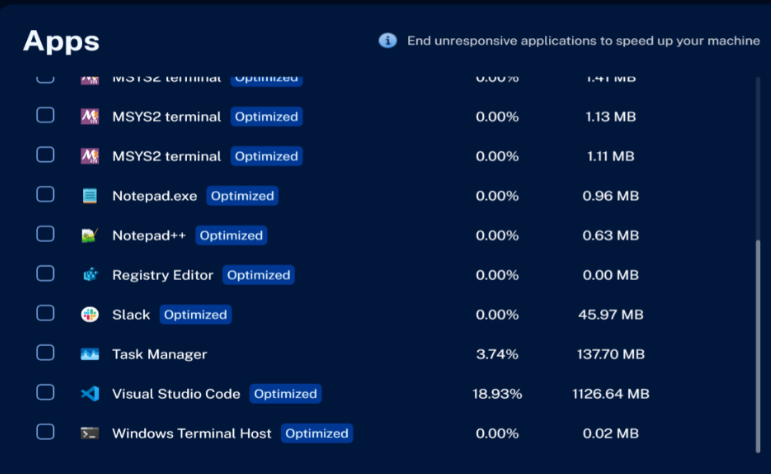Click the "137.70 MB" memory value for Task Manager

coord(611,354)
